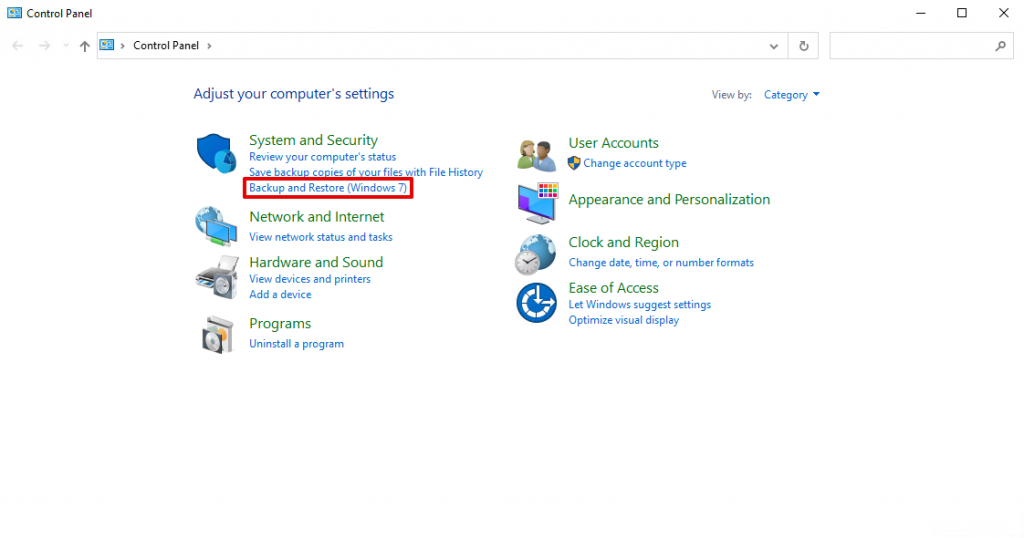The image size is (1024, 538).
Task: Expand the address bar history dropdown
Action: click(x=774, y=46)
